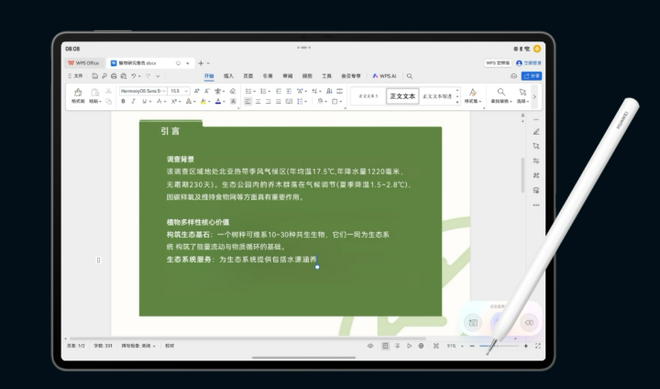This screenshot has width=660, height=389.
Task: Click the blue share button
Action: pos(531,76)
